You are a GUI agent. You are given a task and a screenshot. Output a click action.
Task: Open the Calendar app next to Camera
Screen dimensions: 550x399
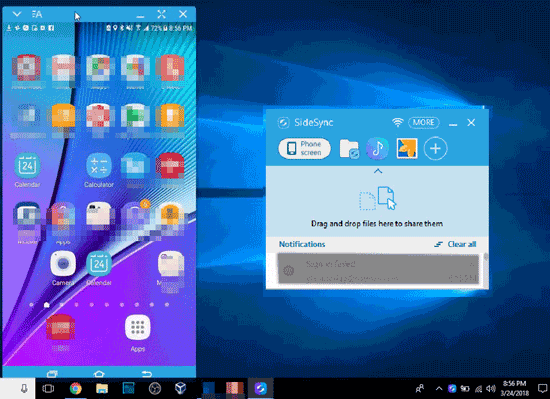point(99,268)
